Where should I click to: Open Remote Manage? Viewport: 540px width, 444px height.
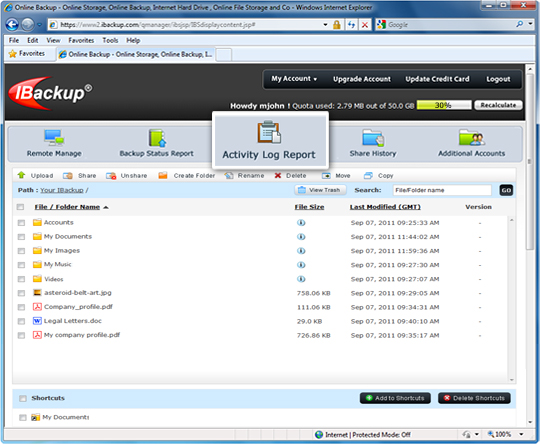pos(54,144)
